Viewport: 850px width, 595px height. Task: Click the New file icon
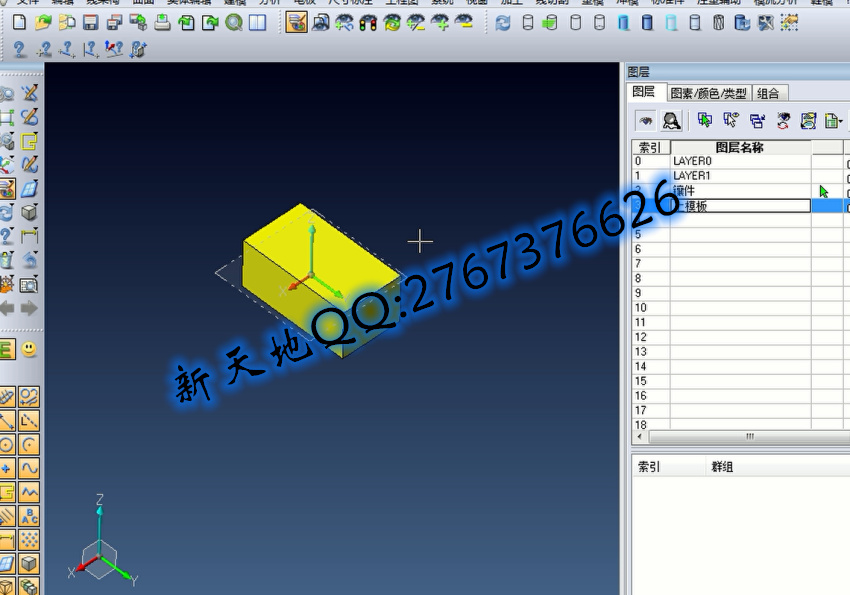tap(20, 22)
